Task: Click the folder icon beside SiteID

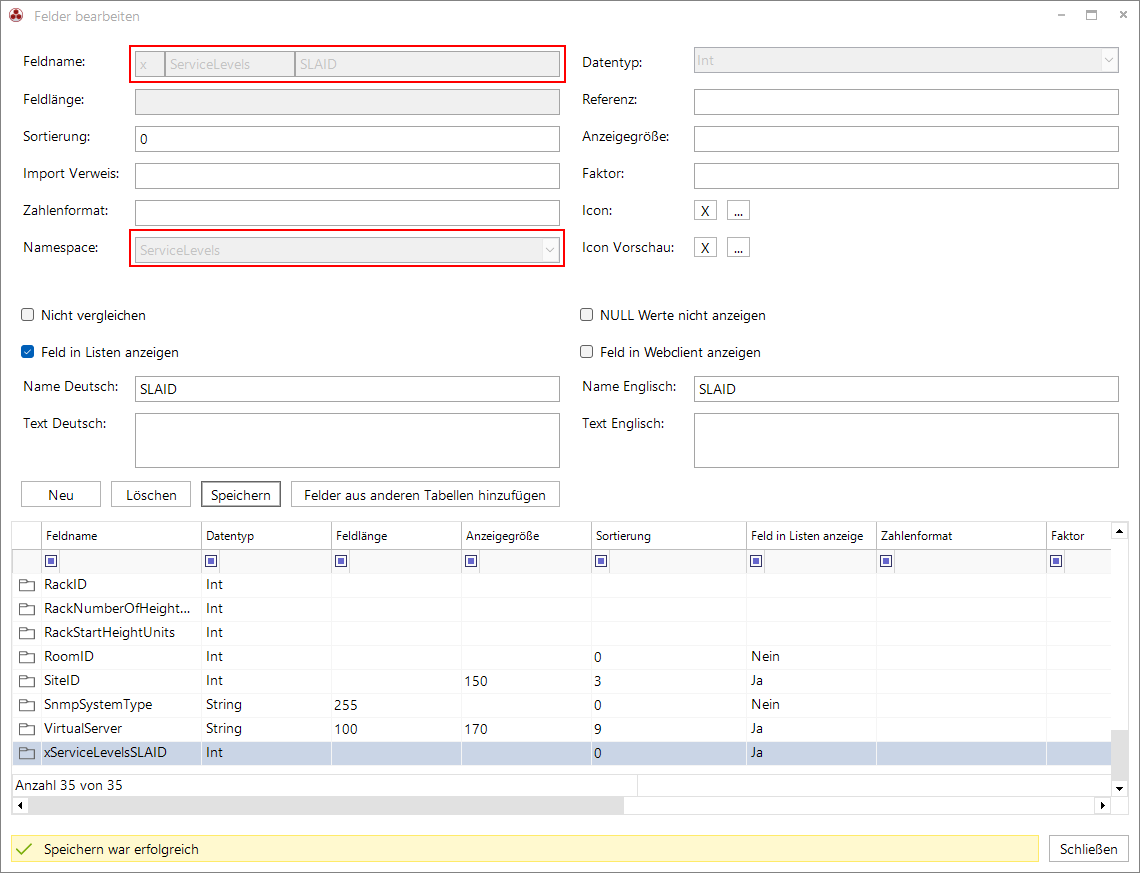Action: (27, 680)
